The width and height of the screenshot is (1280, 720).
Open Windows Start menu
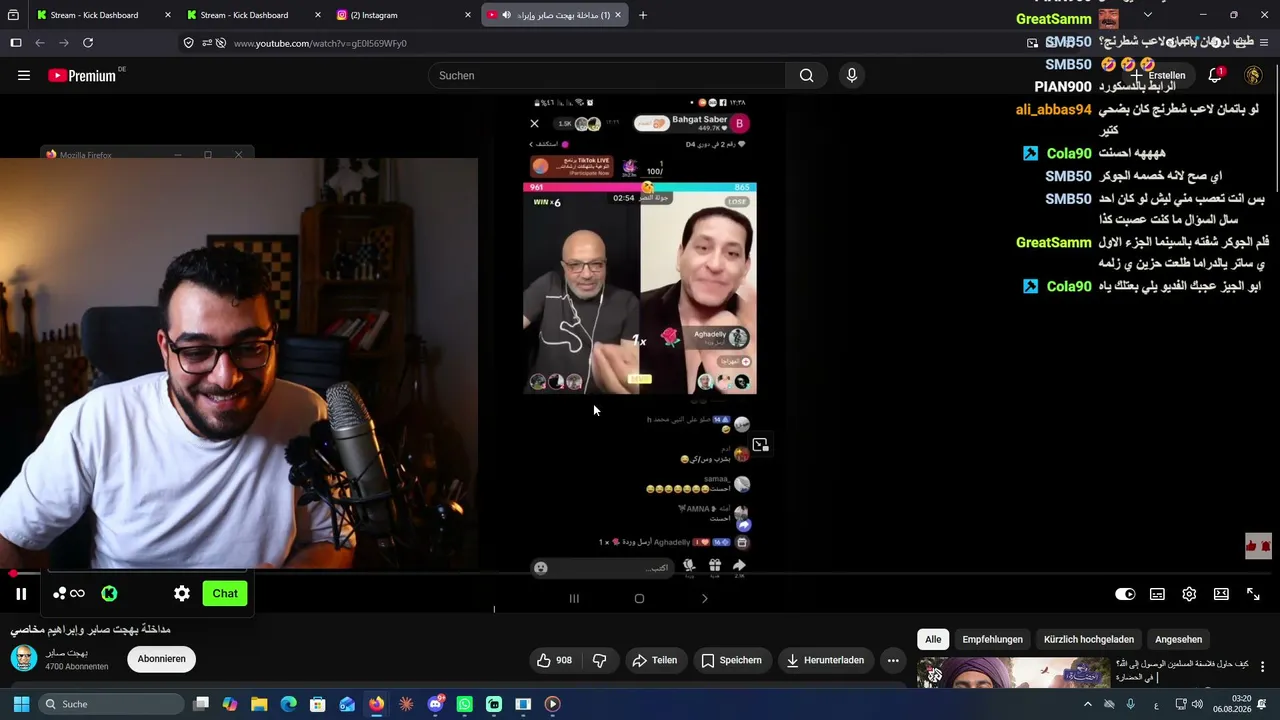[21, 704]
